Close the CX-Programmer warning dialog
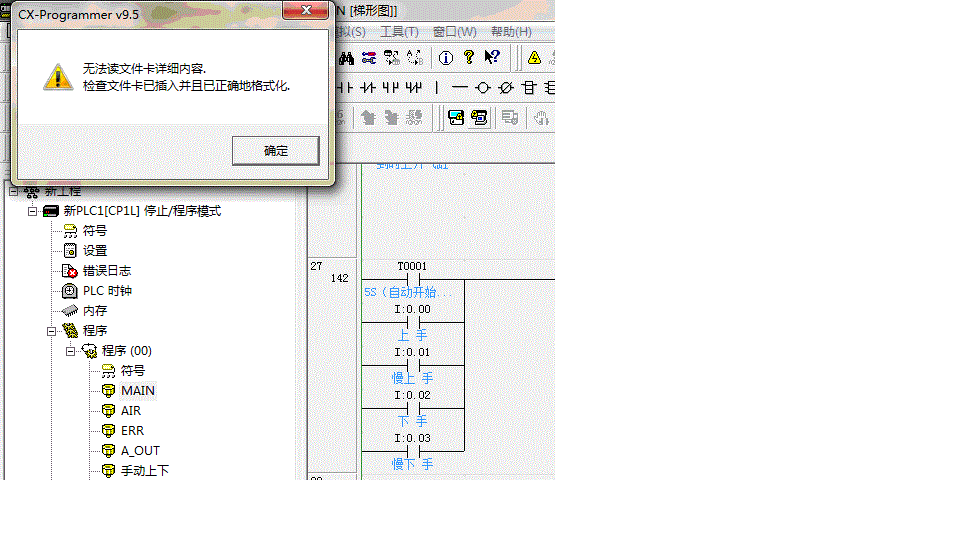 (309, 13)
